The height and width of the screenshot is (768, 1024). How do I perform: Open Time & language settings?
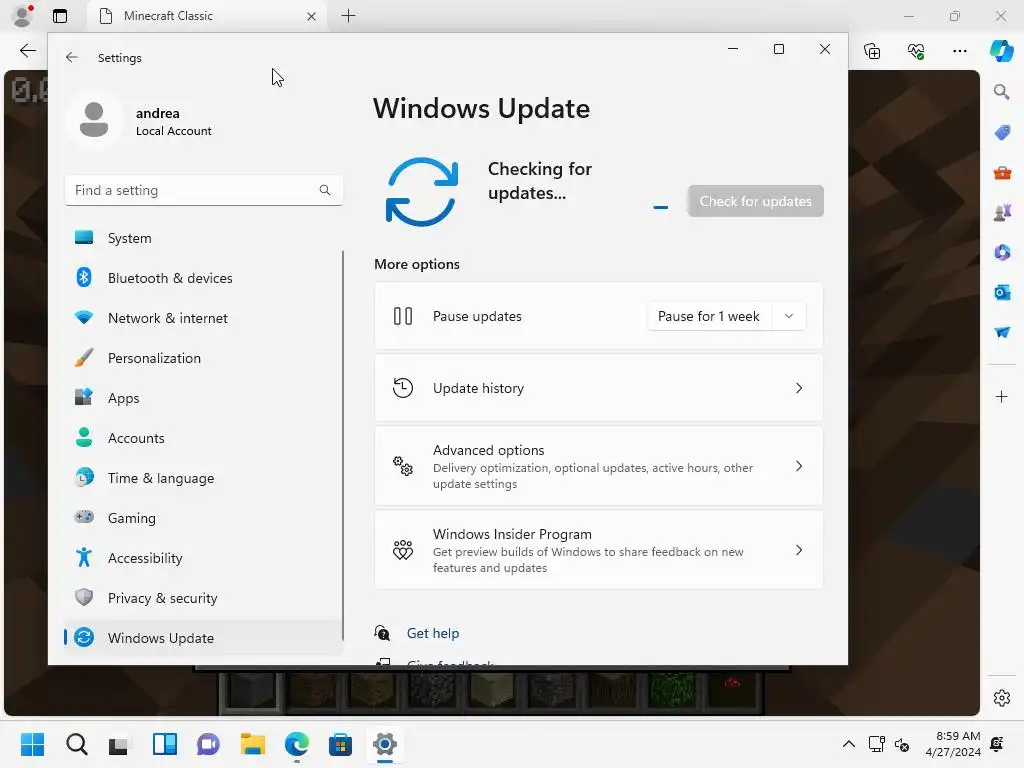203,478
